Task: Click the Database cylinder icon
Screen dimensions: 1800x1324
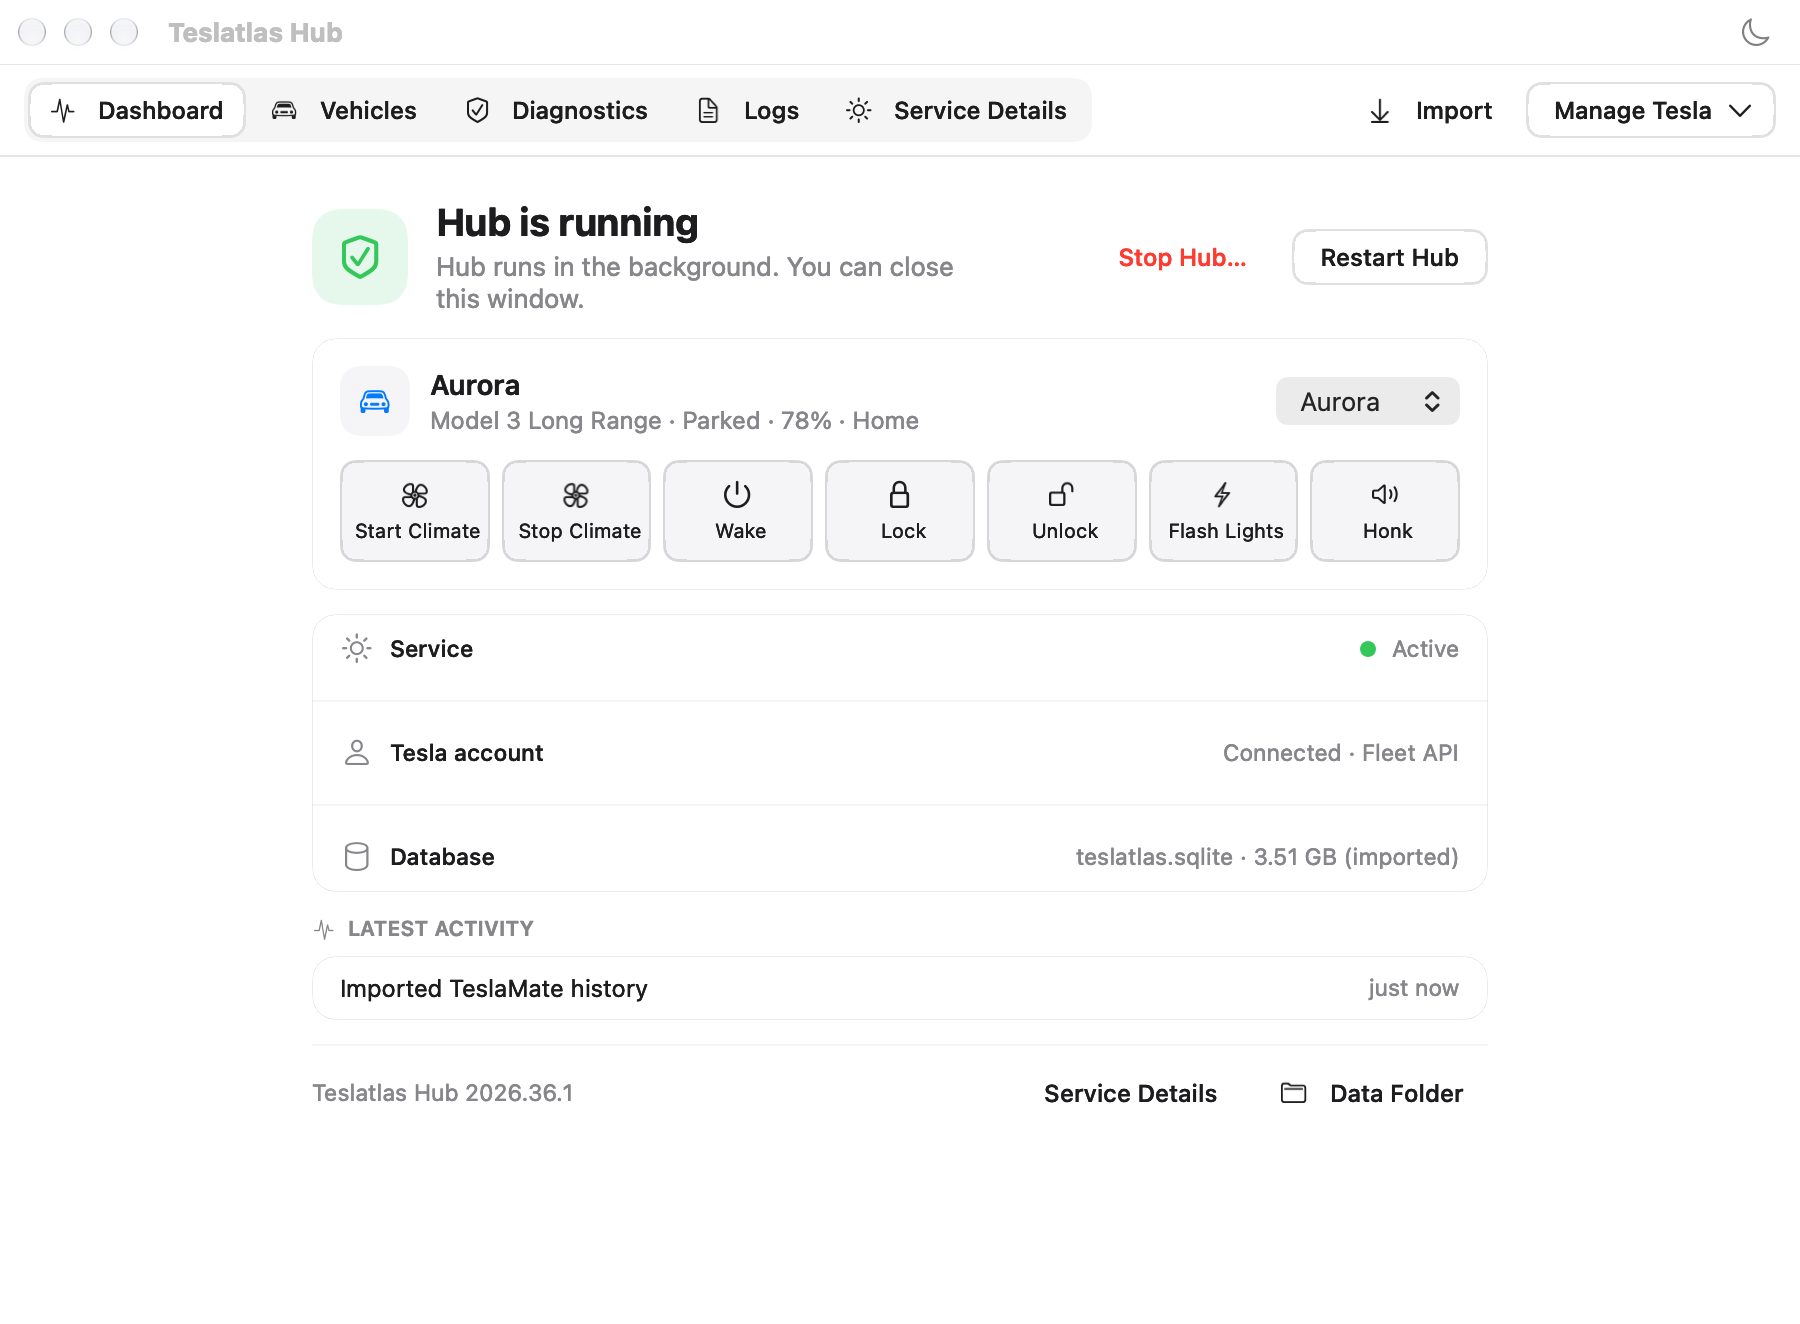Action: click(x=357, y=857)
